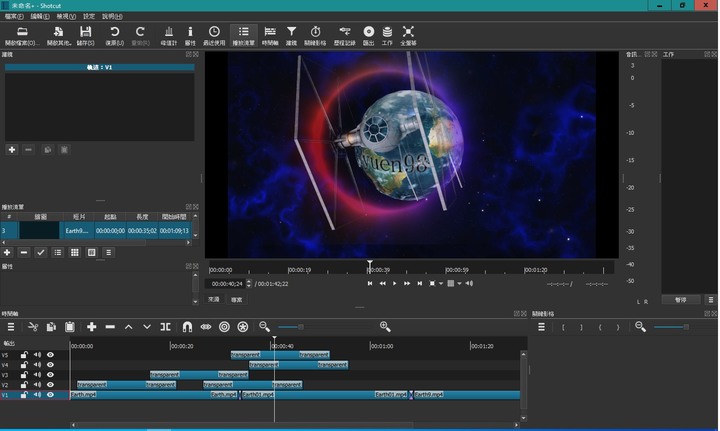The image size is (720, 431).
Task: Add a filter with the plus button
Action: pos(12,150)
